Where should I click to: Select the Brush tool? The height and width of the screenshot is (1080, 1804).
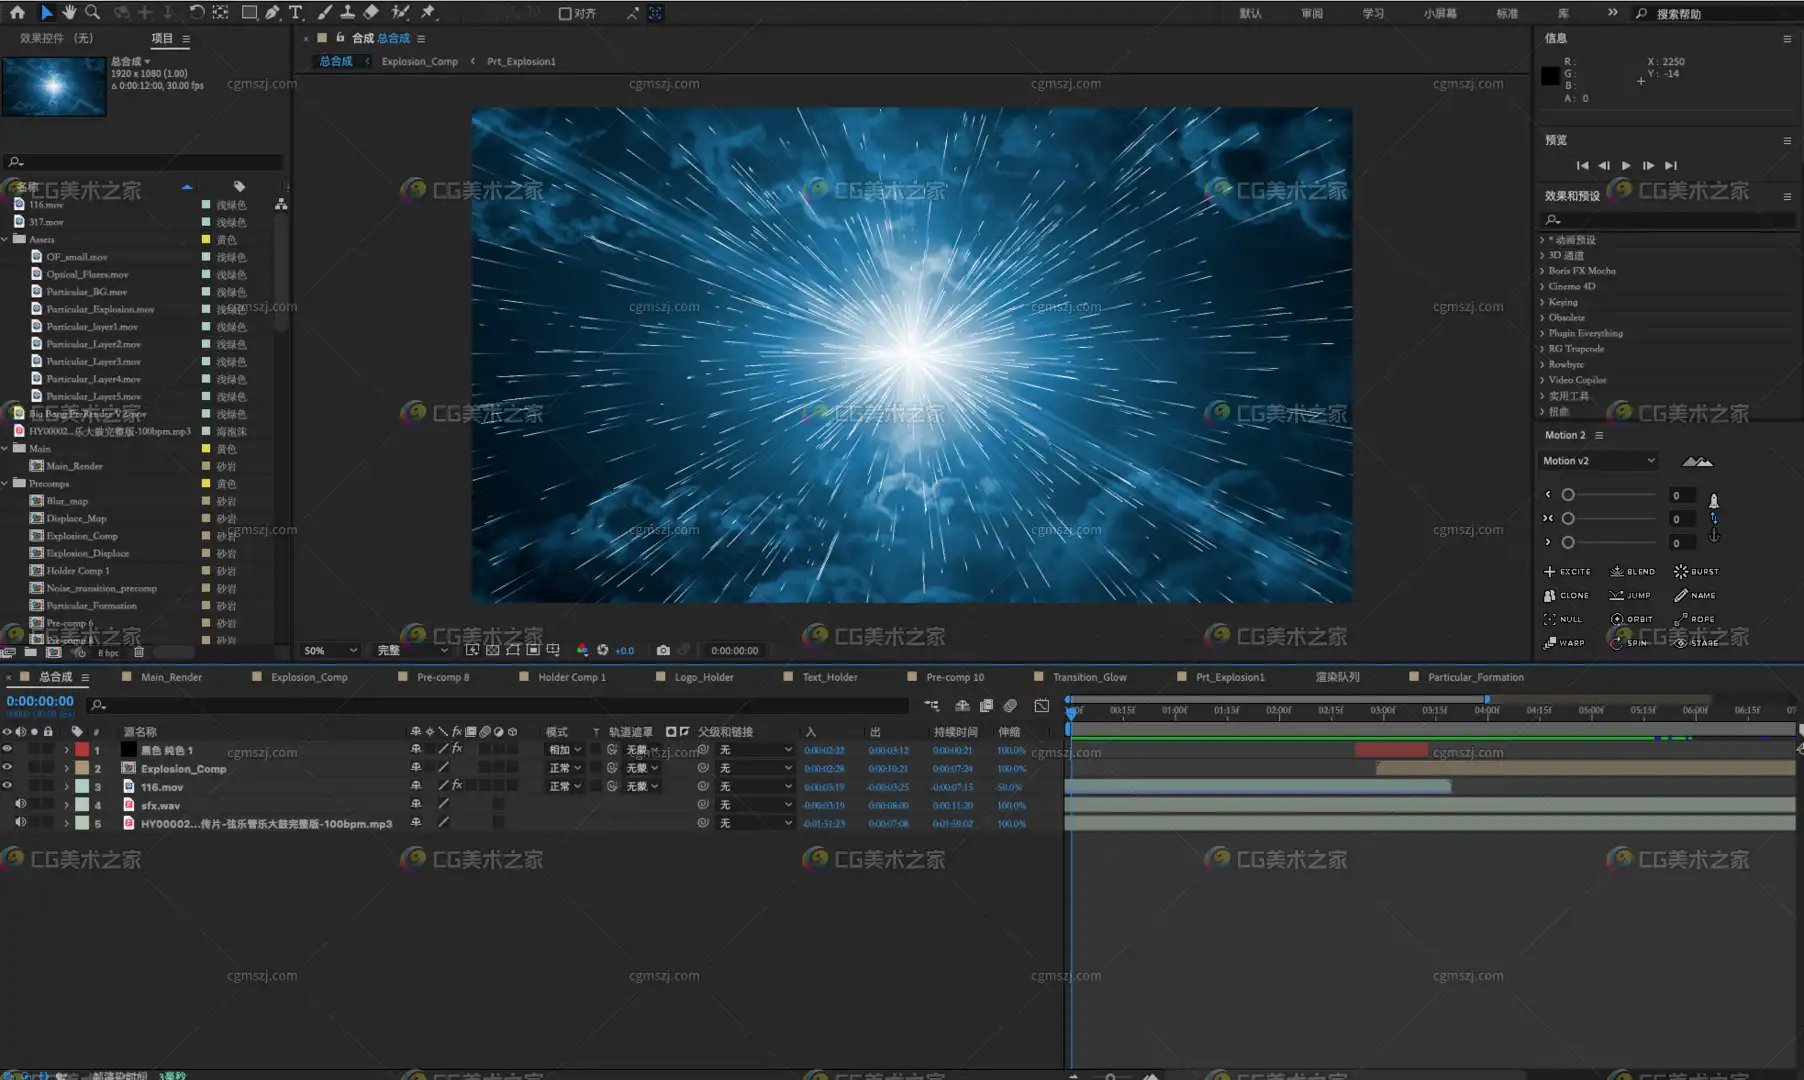pyautogui.click(x=324, y=12)
